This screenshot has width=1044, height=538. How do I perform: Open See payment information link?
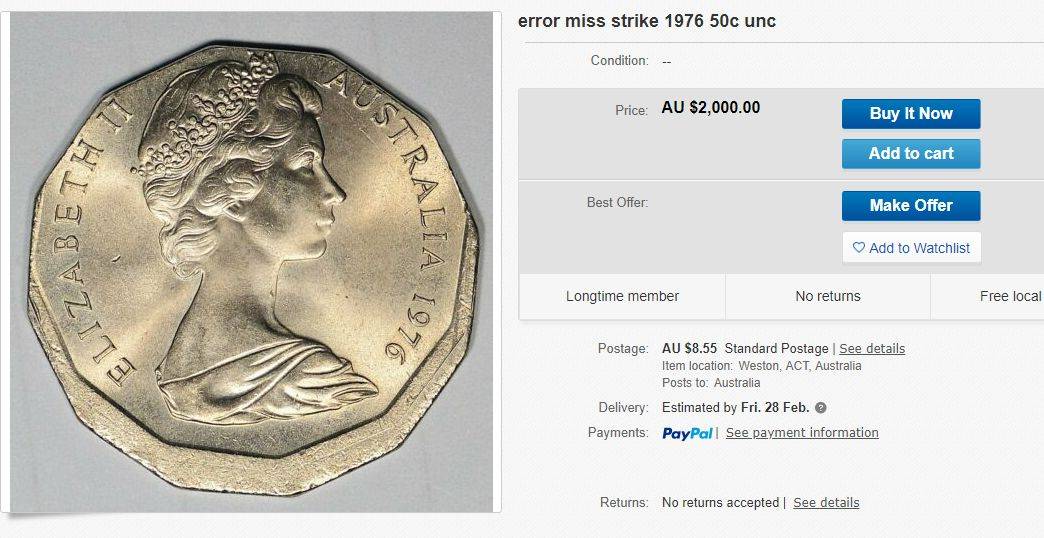(802, 433)
